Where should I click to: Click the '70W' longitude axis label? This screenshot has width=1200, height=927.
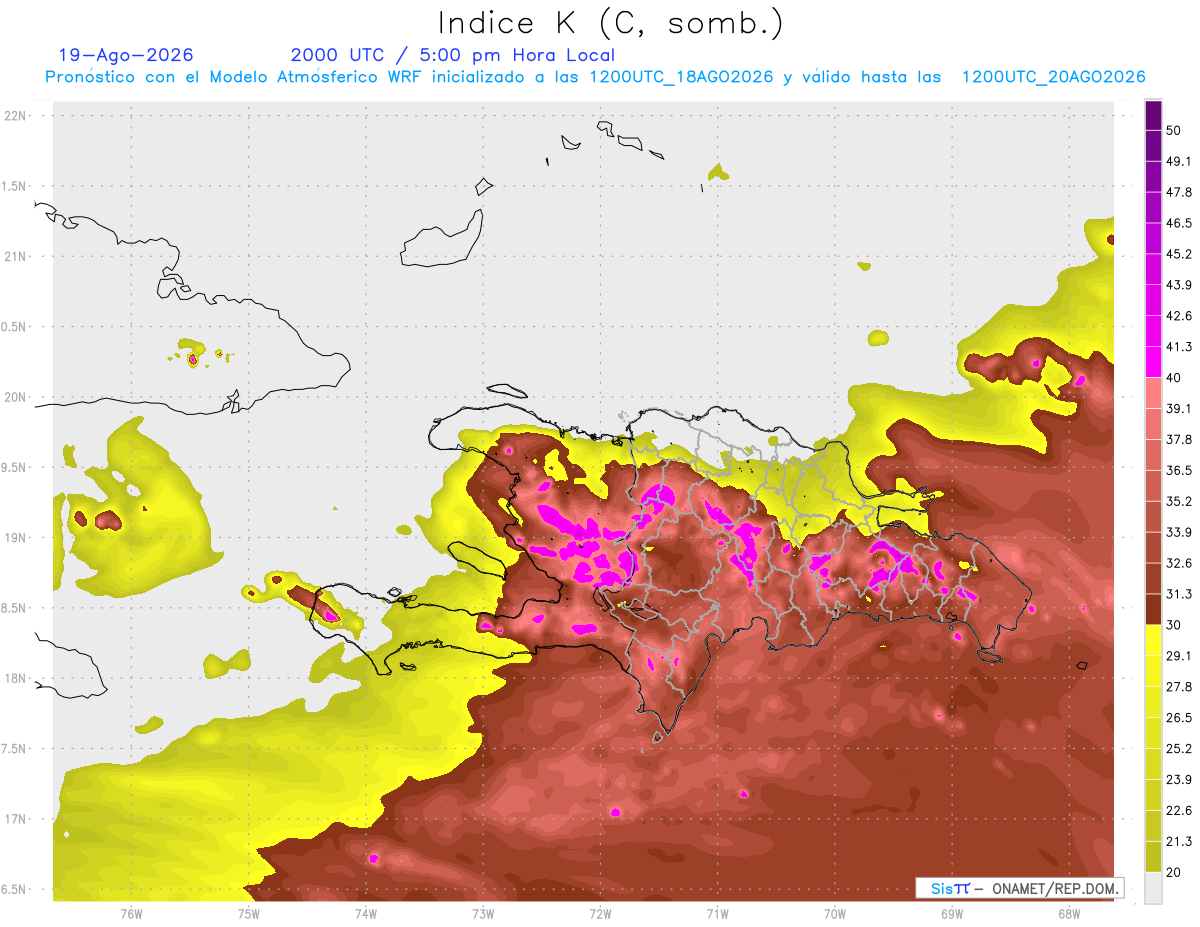tap(835, 914)
